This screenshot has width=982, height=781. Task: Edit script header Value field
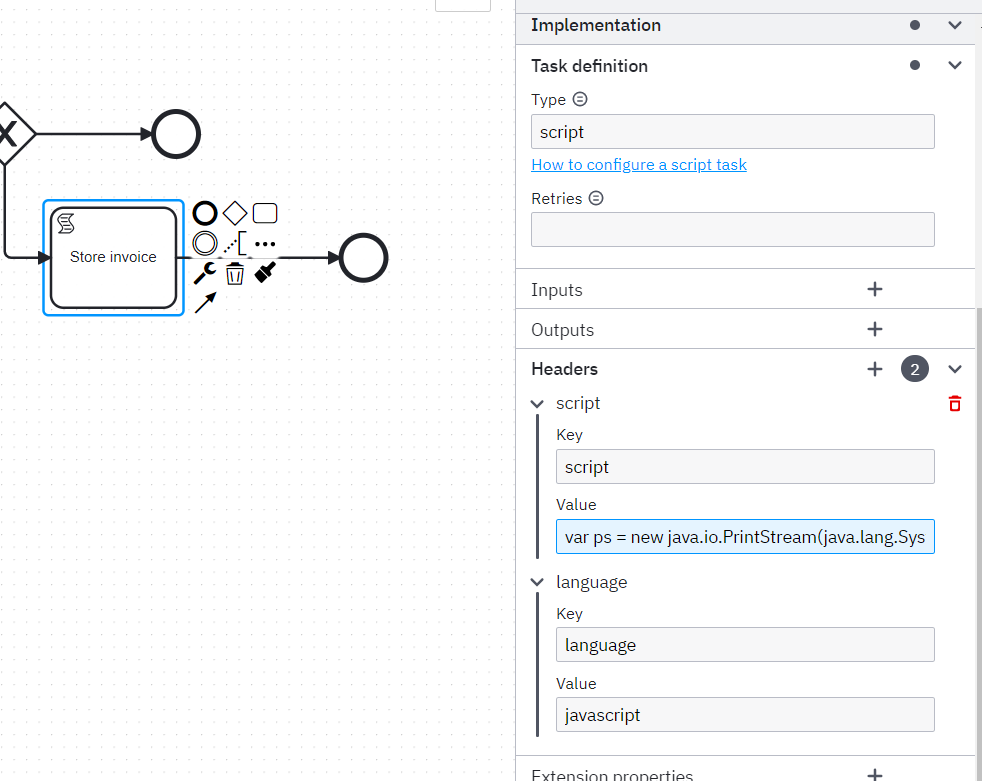tap(745, 537)
